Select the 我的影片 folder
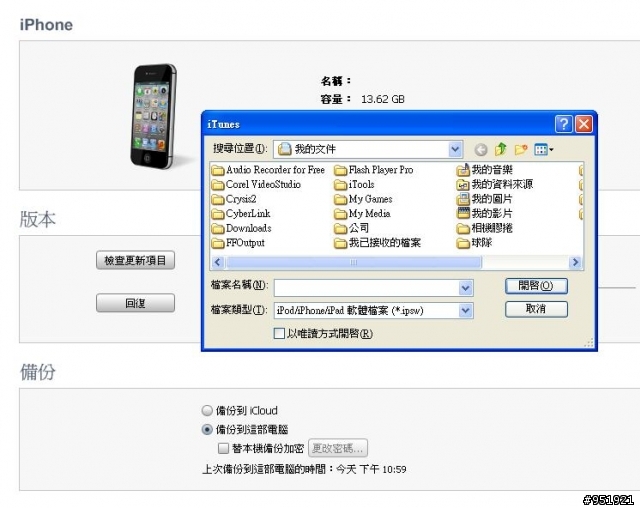The height and width of the screenshot is (508, 640). [x=484, y=214]
